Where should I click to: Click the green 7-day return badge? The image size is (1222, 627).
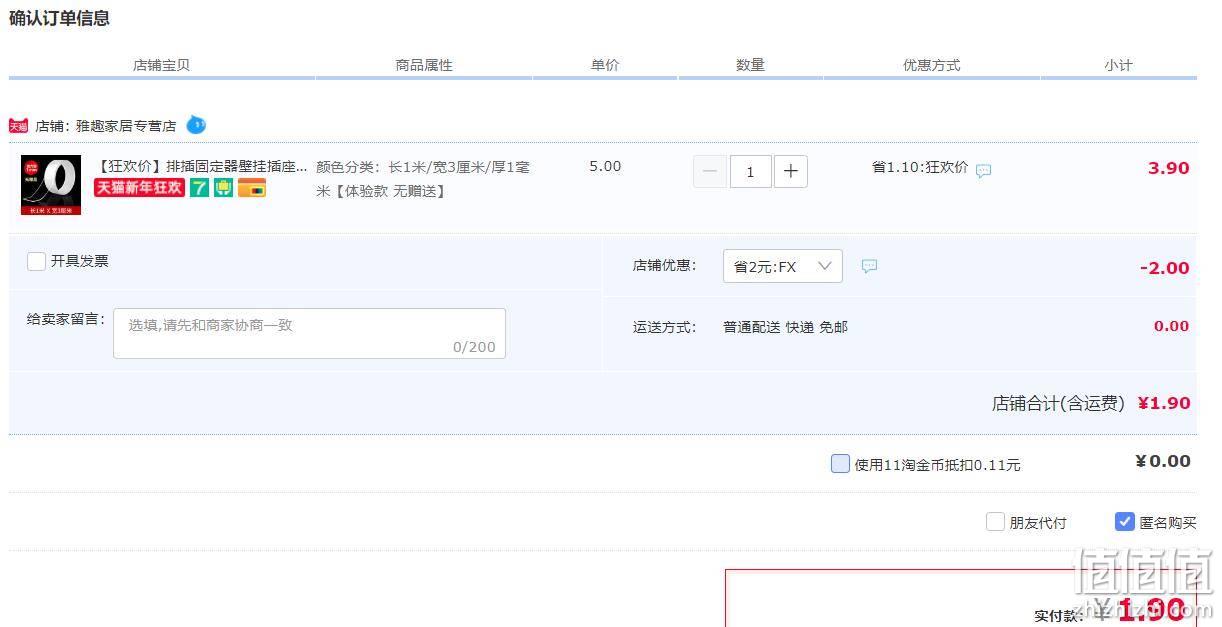(199, 187)
